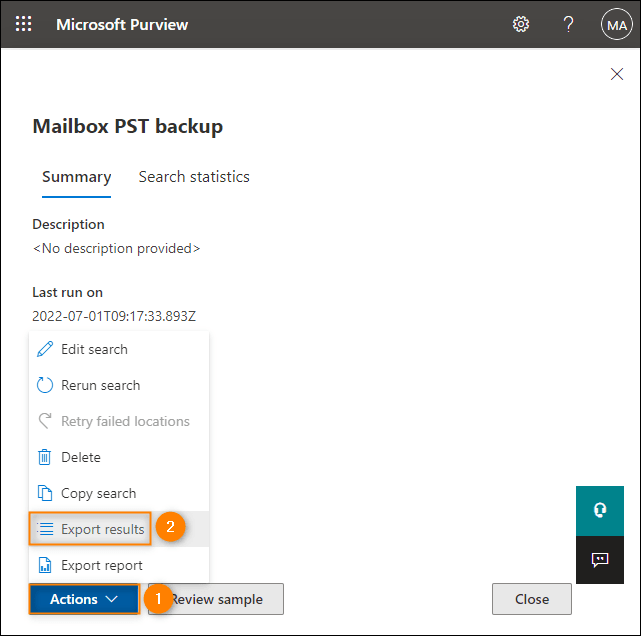Close the flyout panel with X

click(617, 74)
